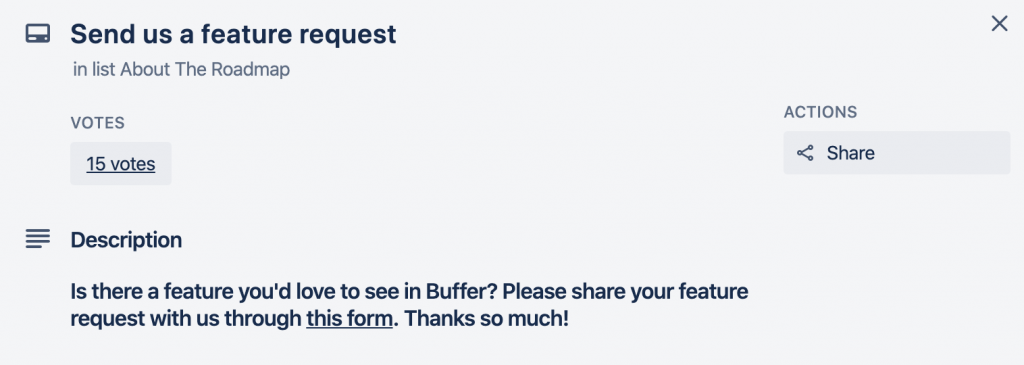
Task: Click the "About The Roadmap" list name
Action: coord(205,70)
